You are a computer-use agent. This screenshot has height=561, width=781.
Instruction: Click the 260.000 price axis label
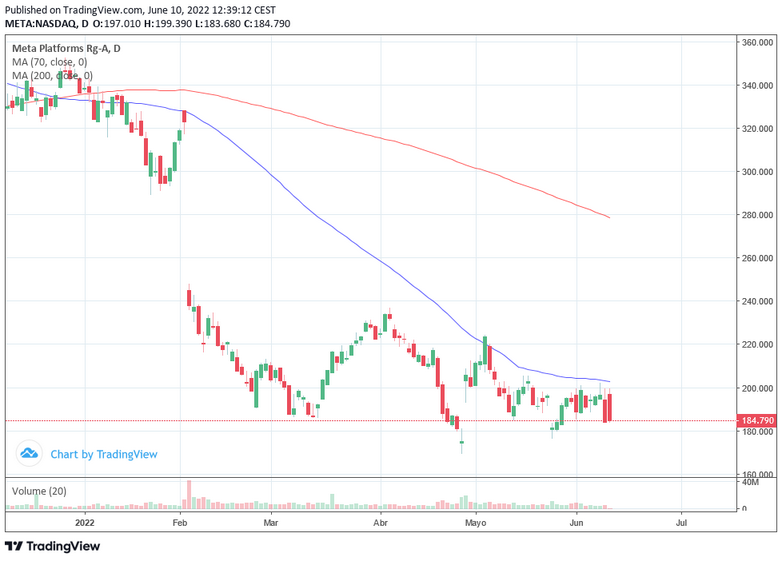(757, 258)
